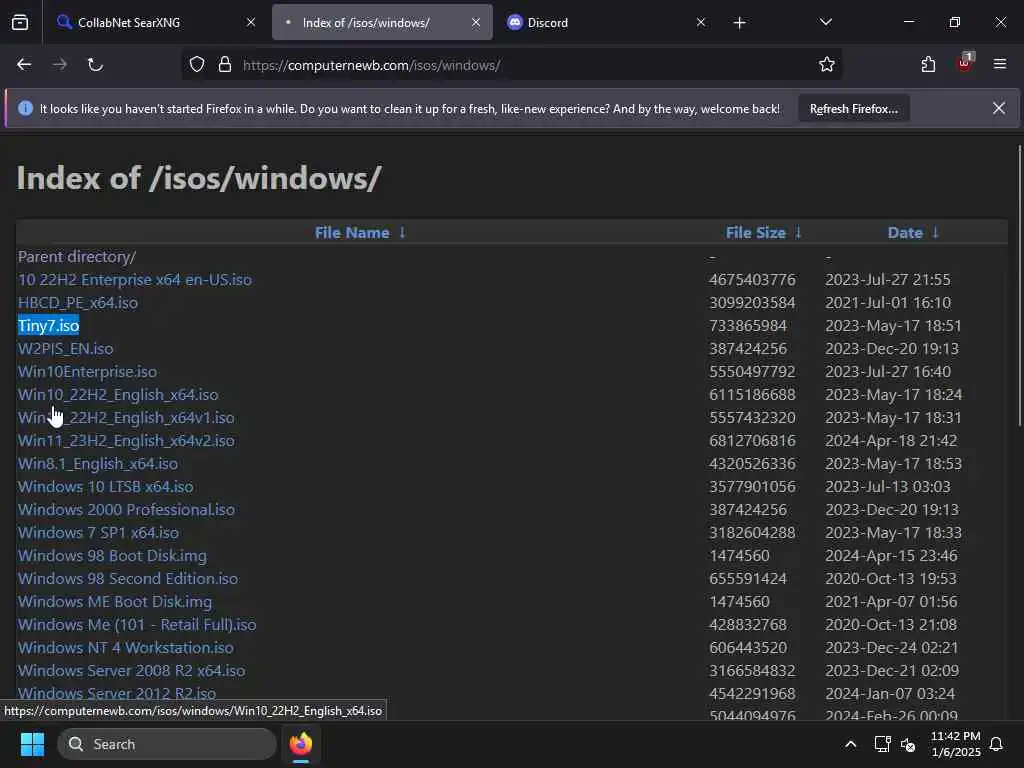
Task: Sort by File Size column header
Action: (756, 232)
